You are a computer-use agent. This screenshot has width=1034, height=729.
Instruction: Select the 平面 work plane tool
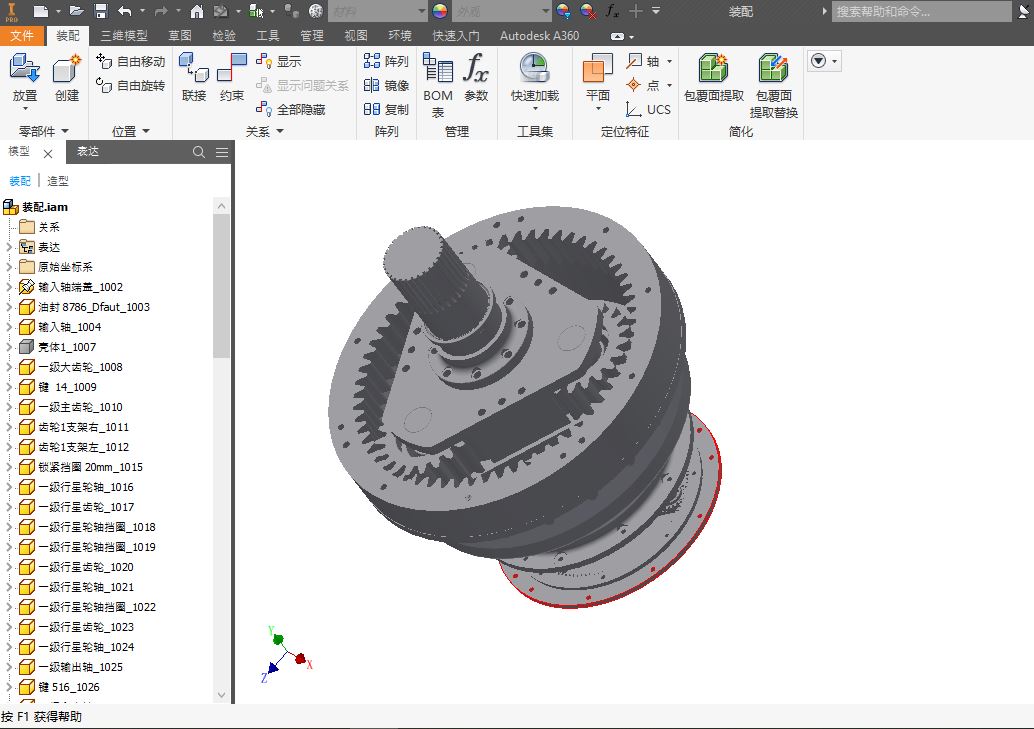coord(598,78)
